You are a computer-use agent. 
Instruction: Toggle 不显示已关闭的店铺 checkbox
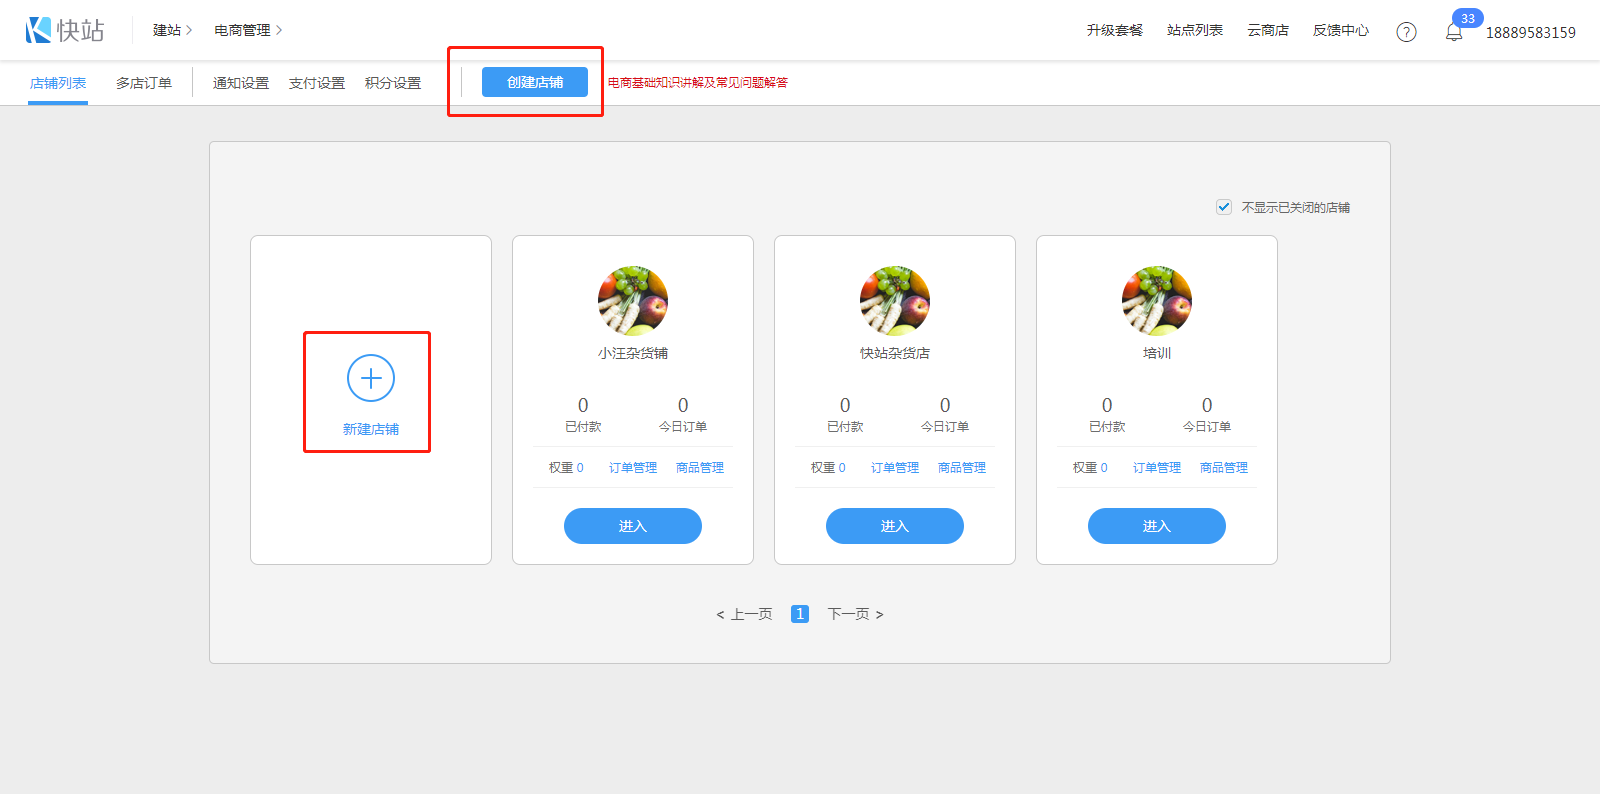coord(1224,207)
